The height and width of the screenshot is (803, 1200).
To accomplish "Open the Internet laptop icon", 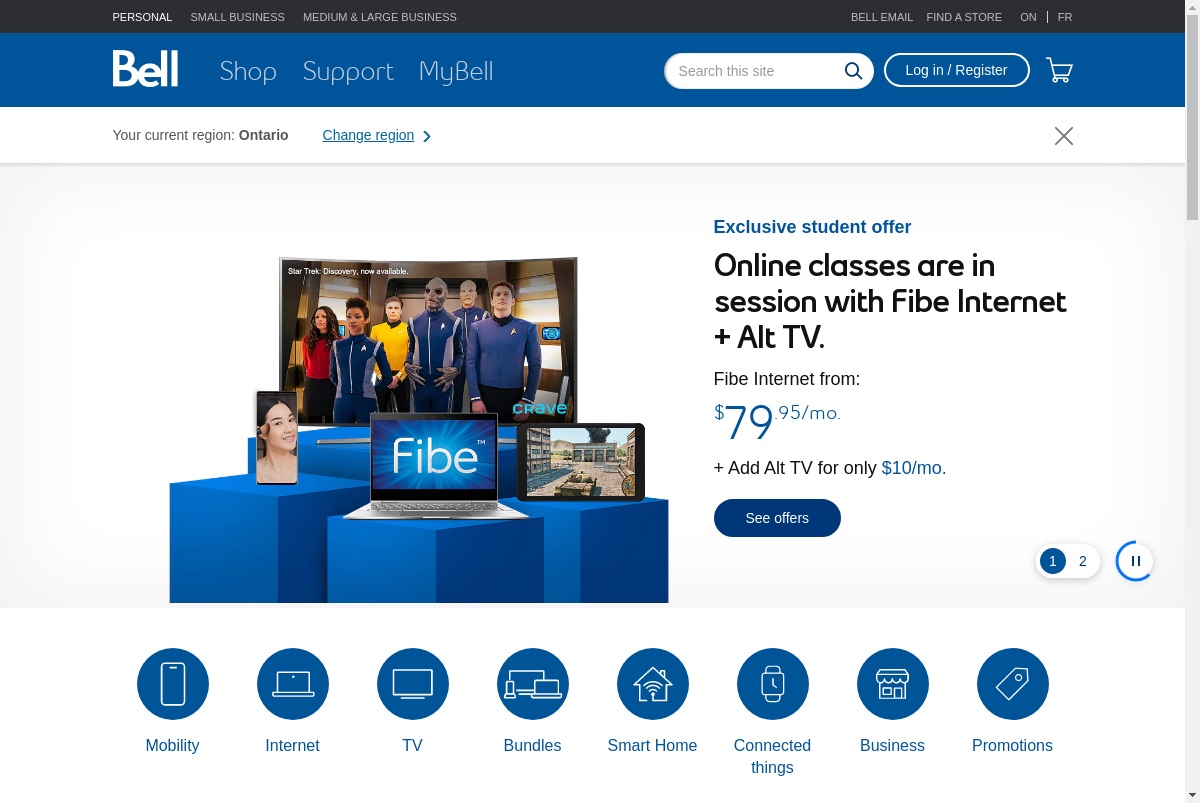I will (293, 684).
